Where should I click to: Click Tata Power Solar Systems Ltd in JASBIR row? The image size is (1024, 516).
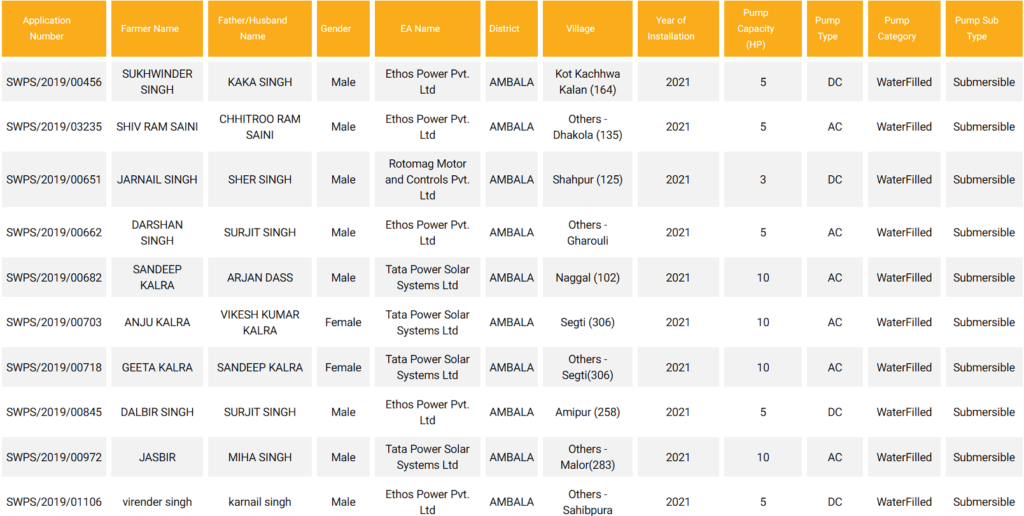click(x=428, y=457)
